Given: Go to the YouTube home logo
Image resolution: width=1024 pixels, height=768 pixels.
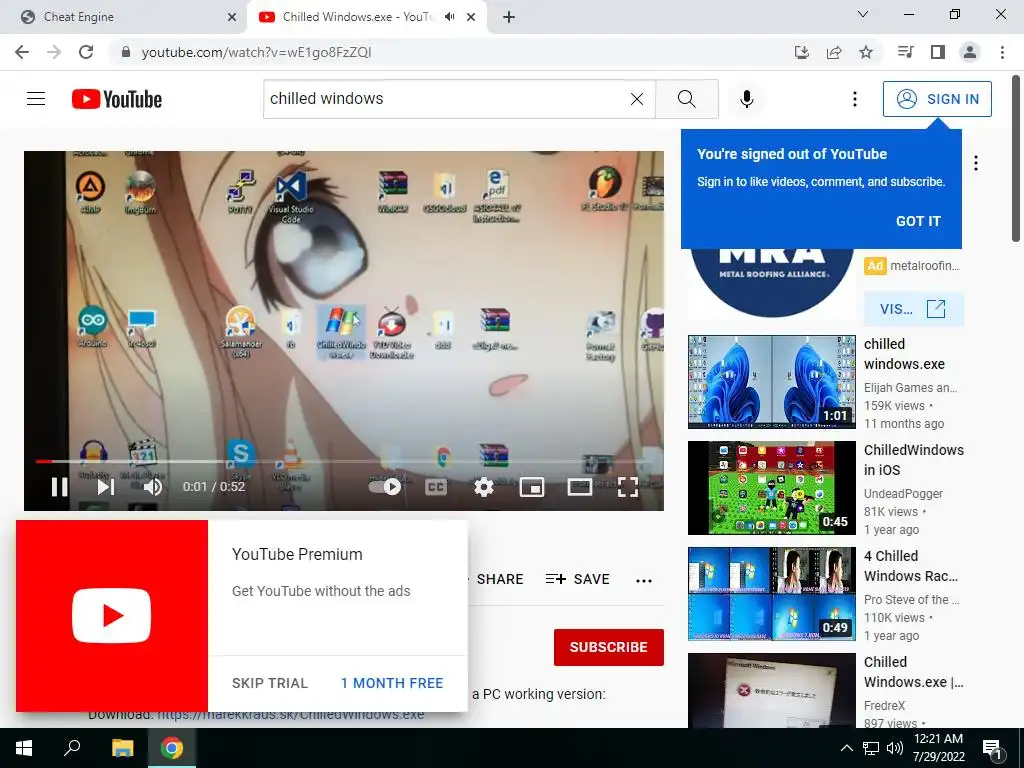Looking at the screenshot, I should (x=117, y=99).
